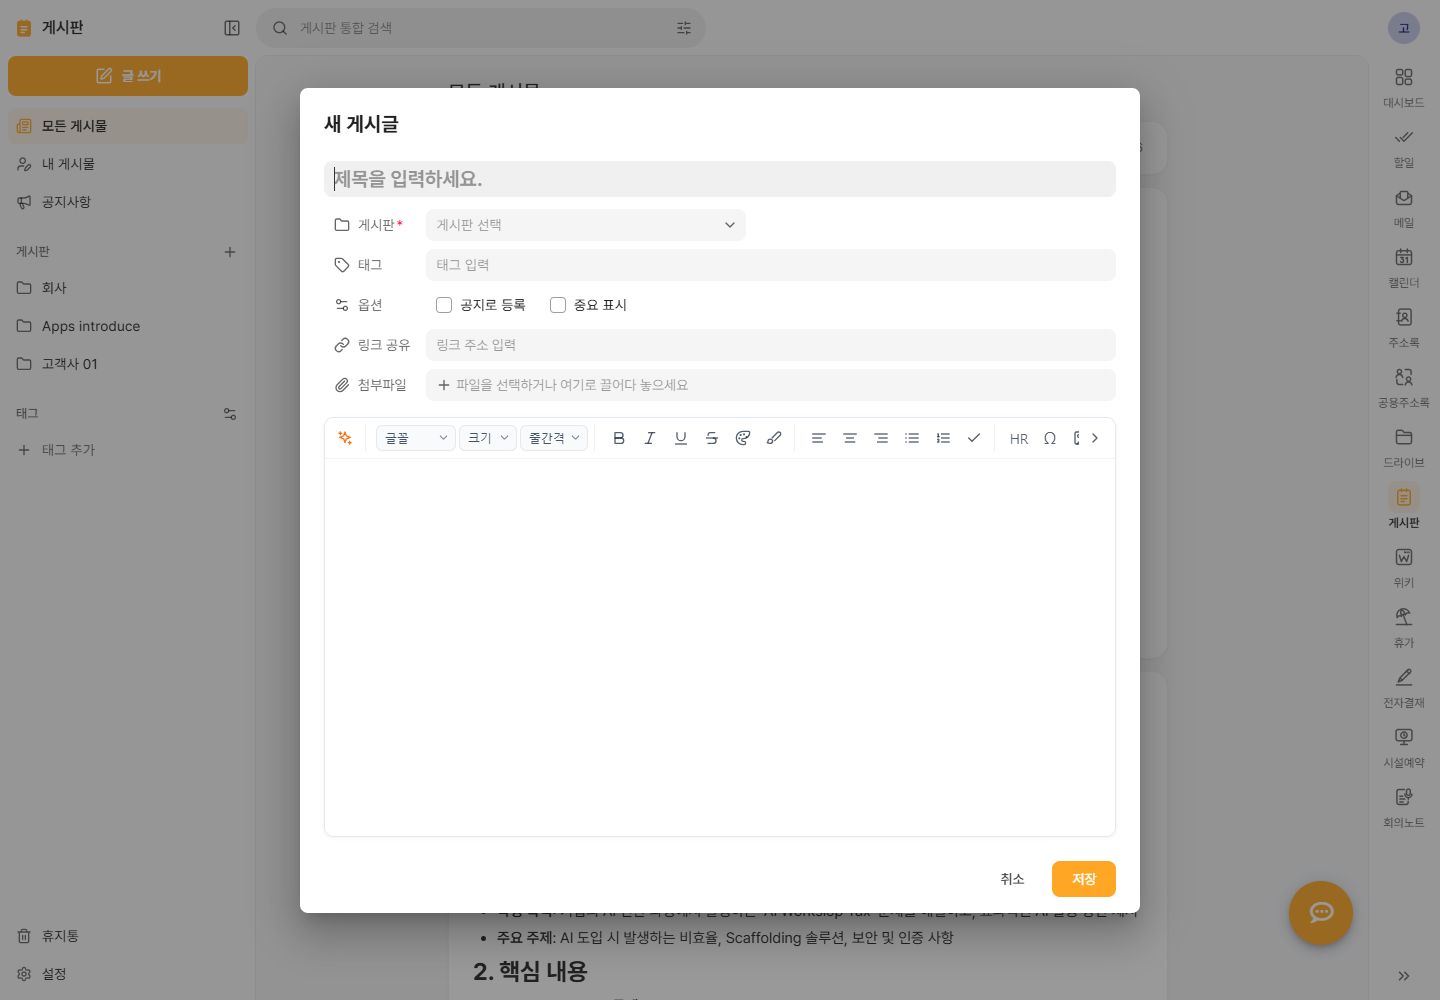Click the 저장 button
The height and width of the screenshot is (1000, 1440).
[x=1084, y=879]
